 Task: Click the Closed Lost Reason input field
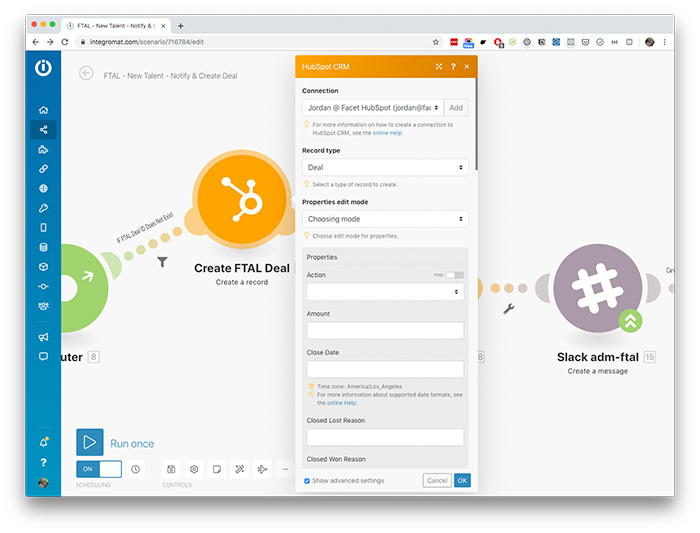(385, 437)
